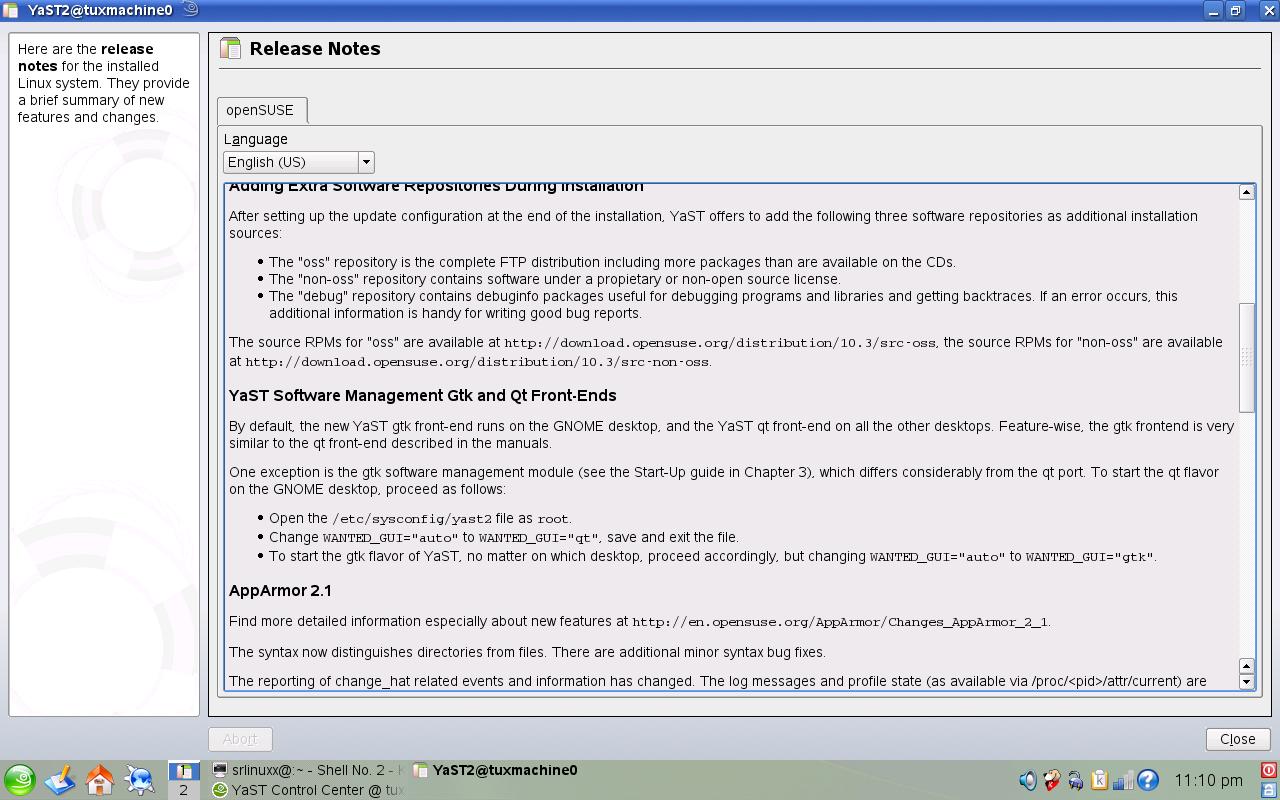1280x800 pixels.
Task: Click the "oss" repository bullet line
Action: [x=612, y=262]
